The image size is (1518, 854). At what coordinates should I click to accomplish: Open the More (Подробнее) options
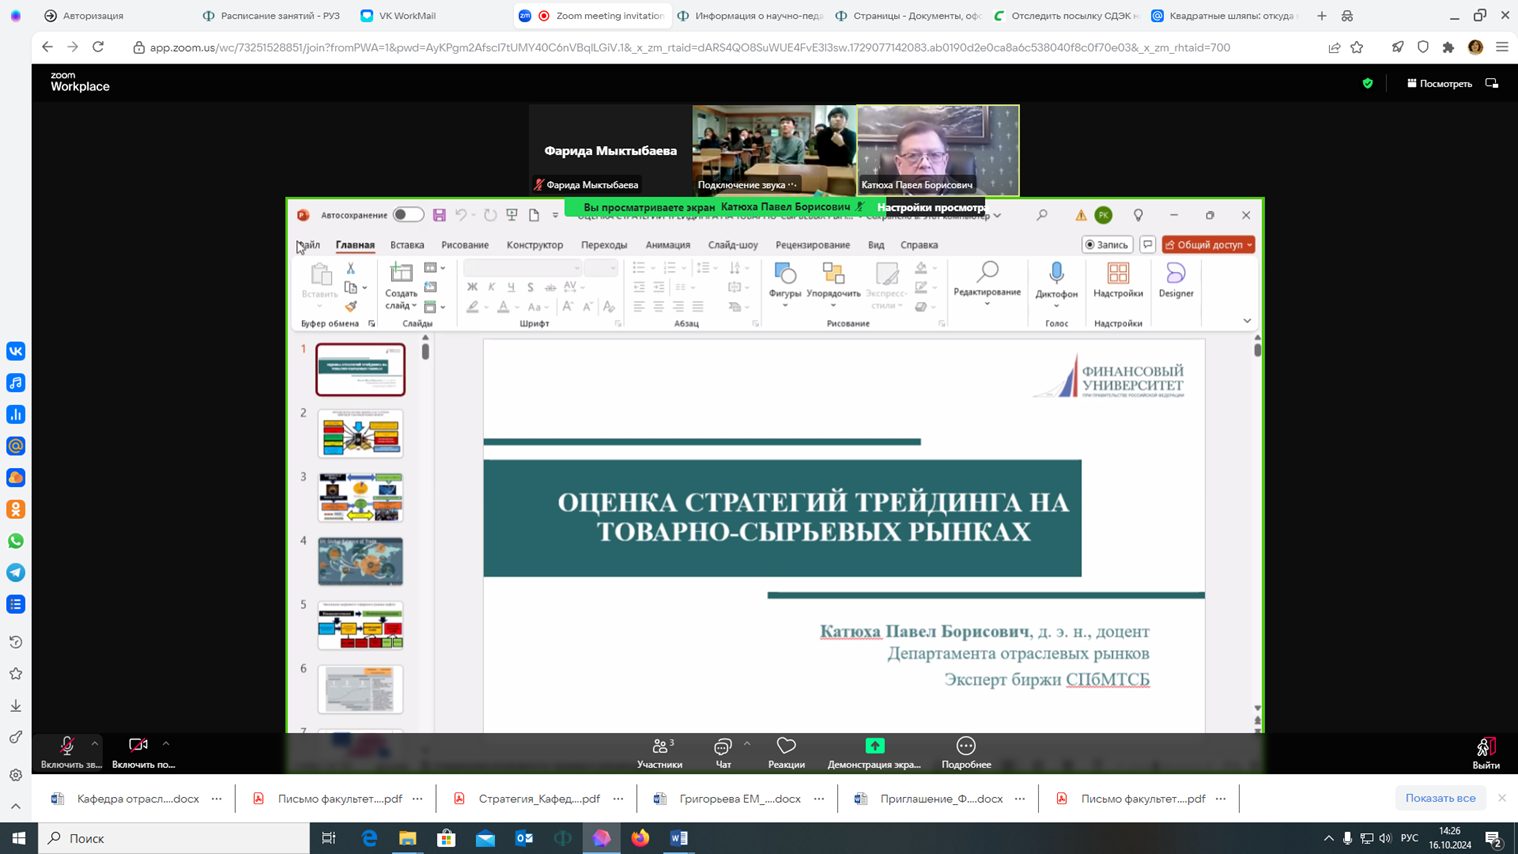pos(966,753)
